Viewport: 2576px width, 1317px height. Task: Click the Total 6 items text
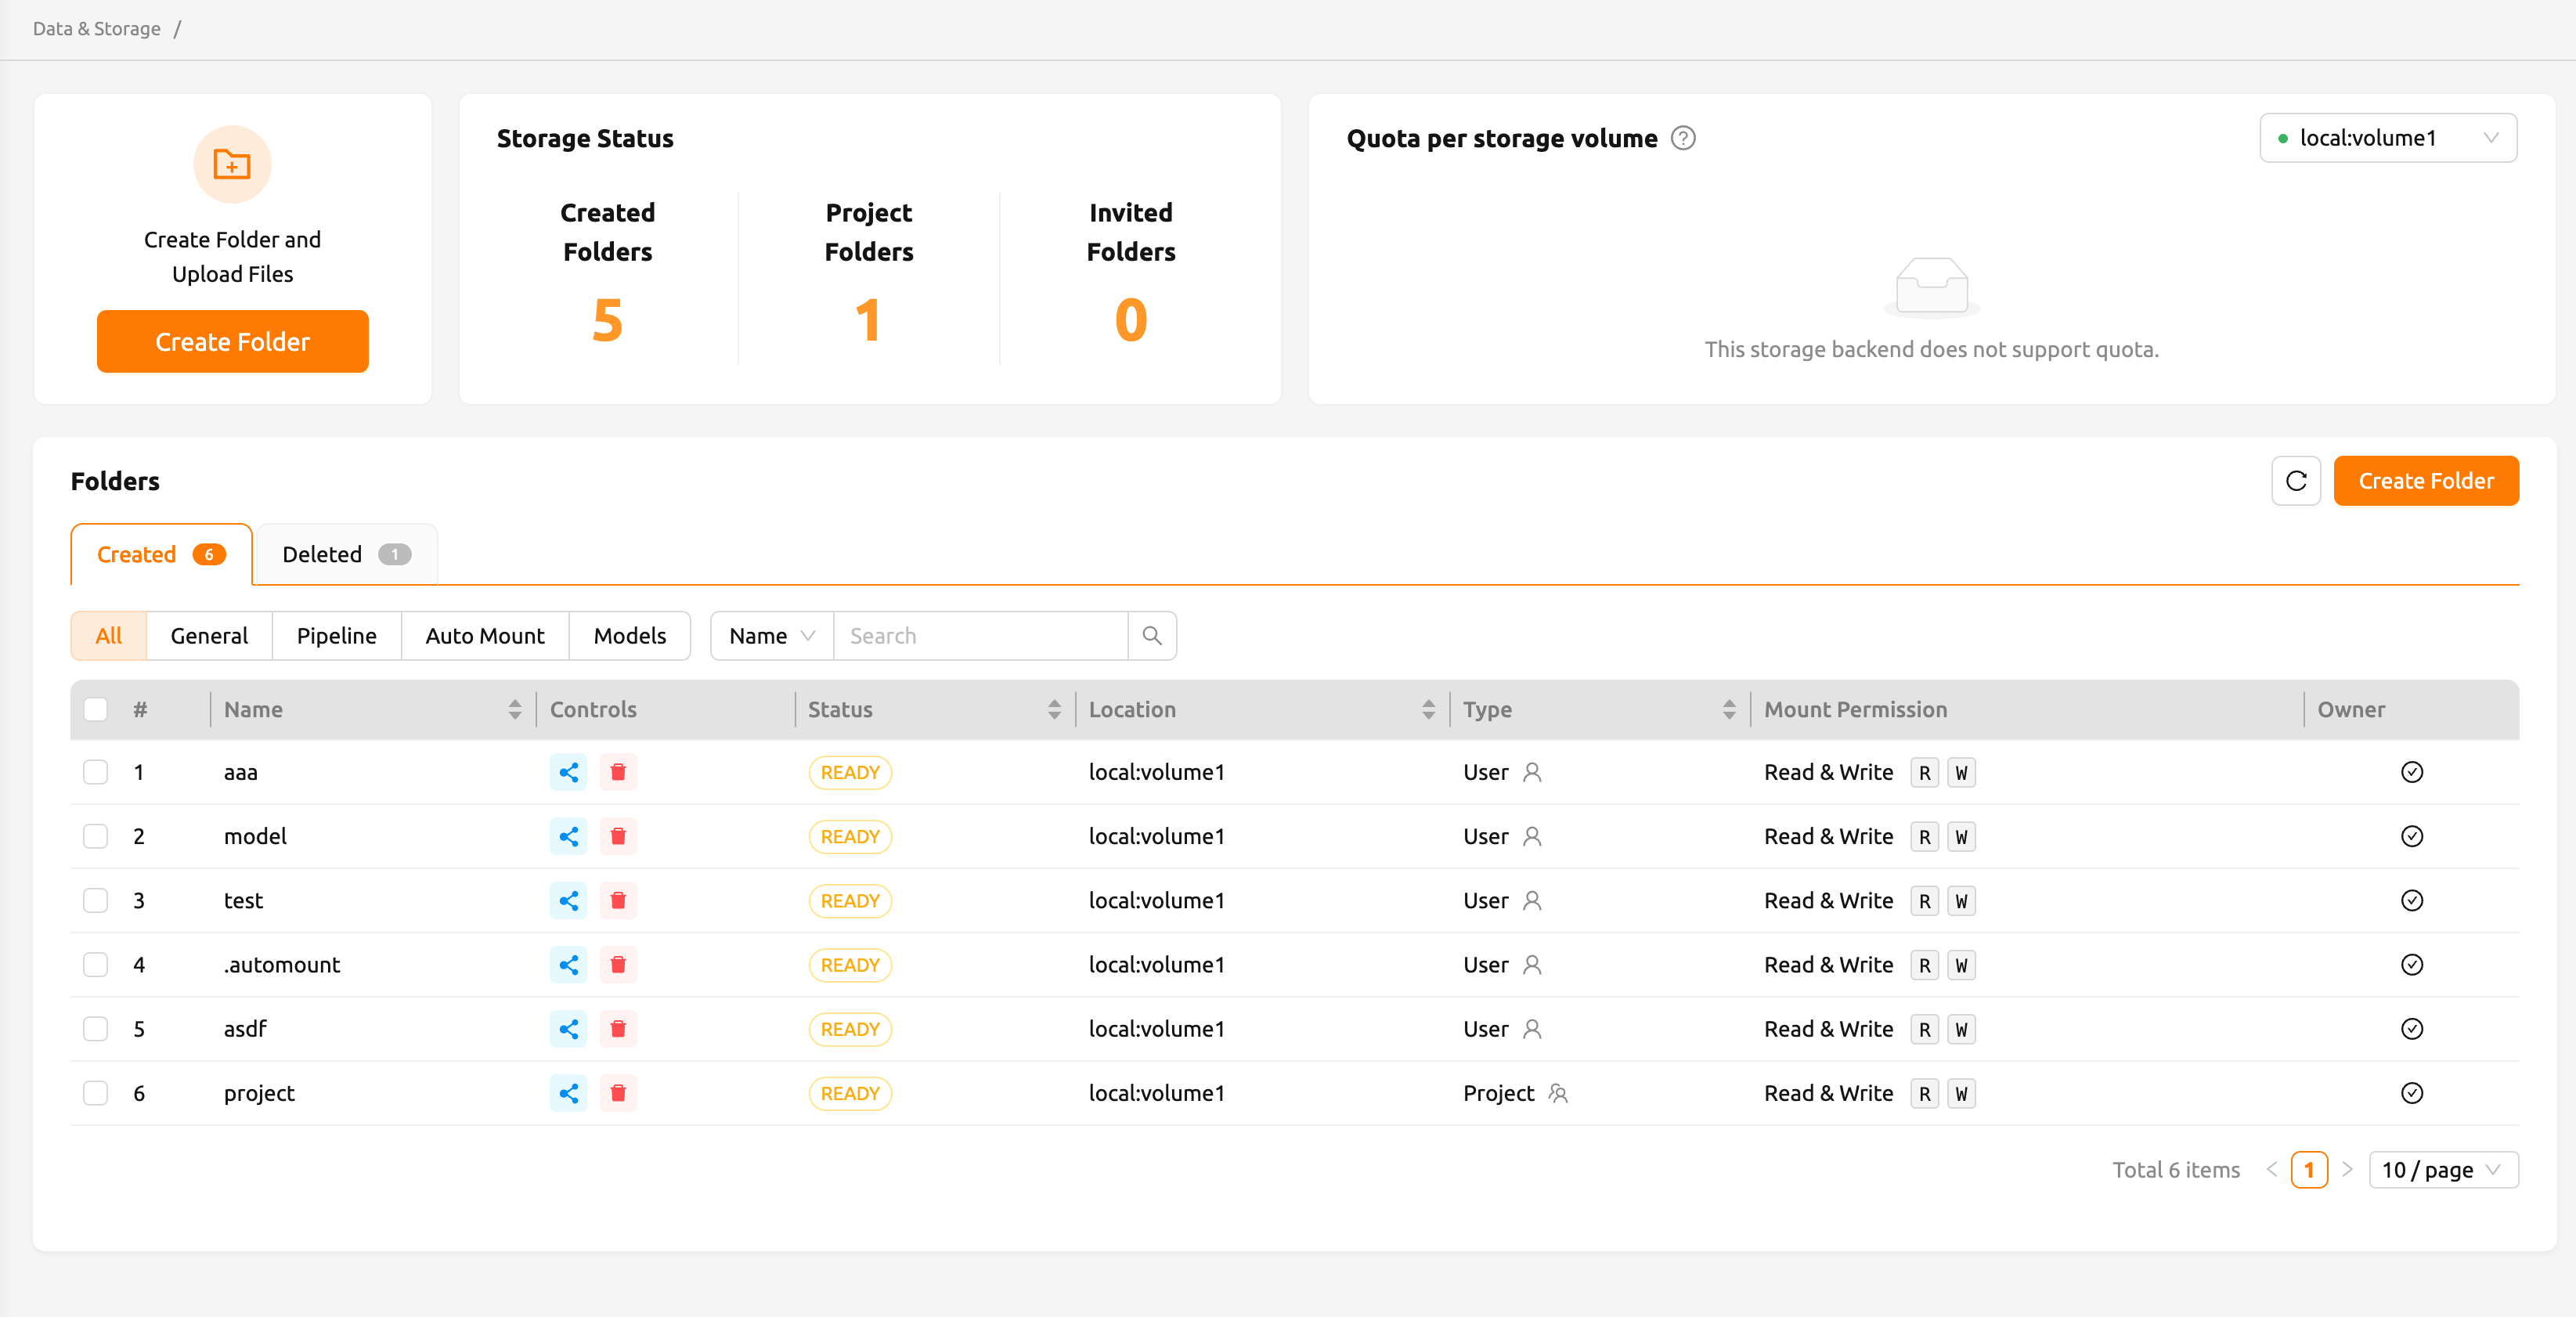tap(2176, 1169)
